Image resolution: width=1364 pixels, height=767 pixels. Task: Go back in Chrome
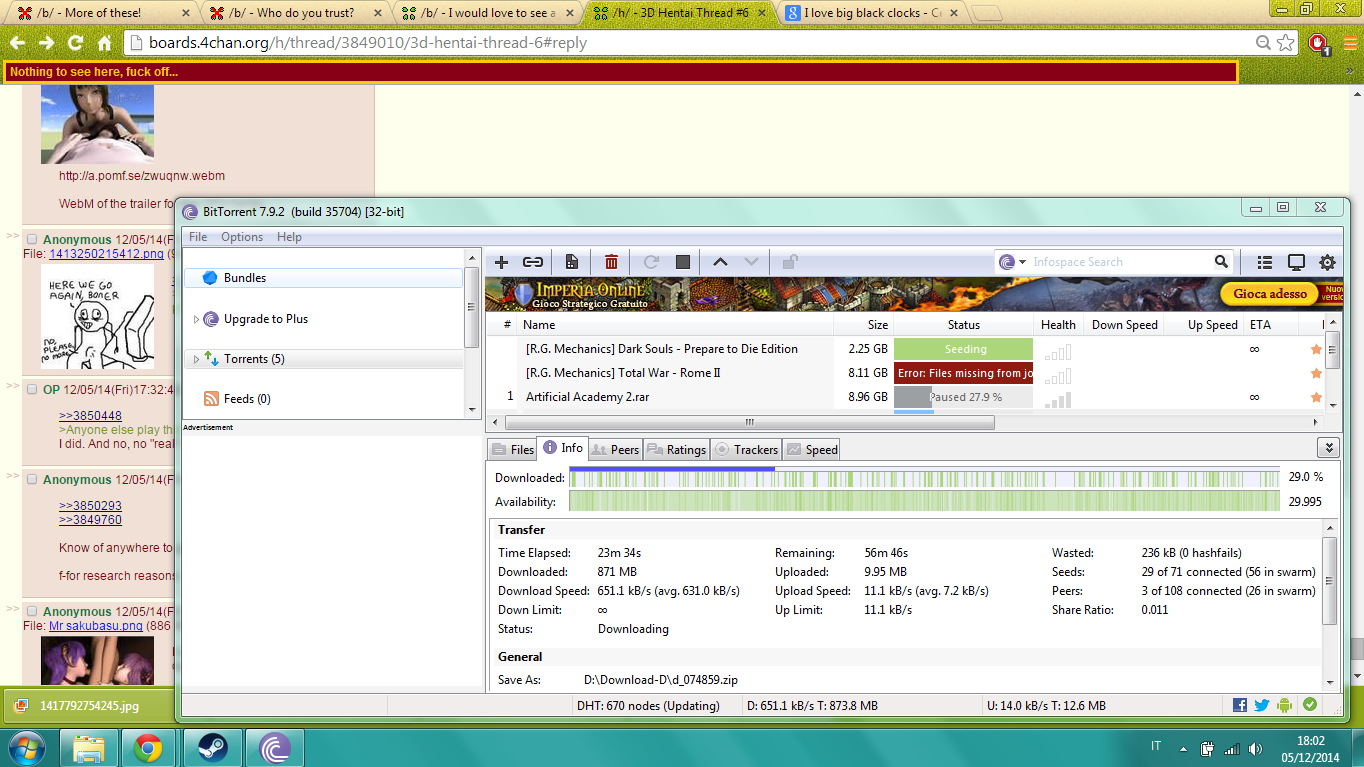click(x=17, y=43)
